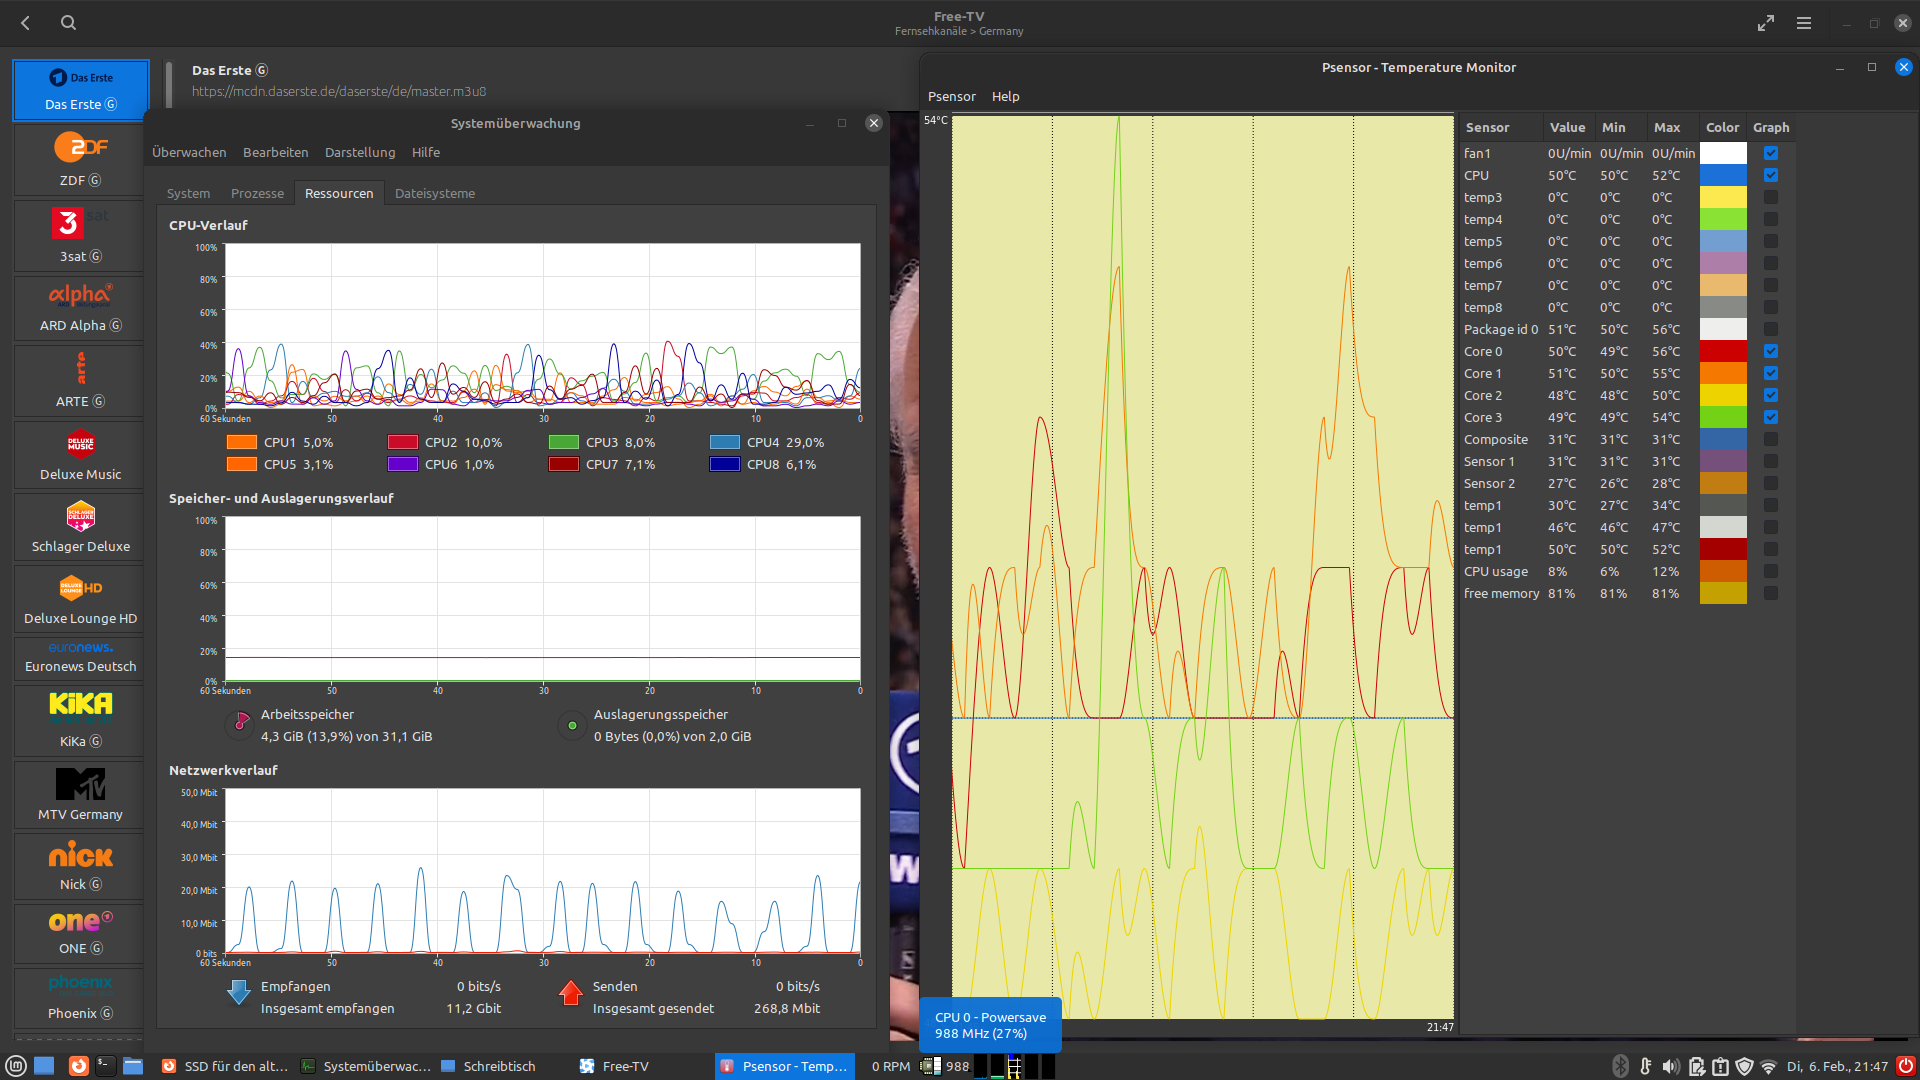Viewport: 1920px width, 1080px height.
Task: Click the search icon in Free-TV header
Action: point(68,22)
